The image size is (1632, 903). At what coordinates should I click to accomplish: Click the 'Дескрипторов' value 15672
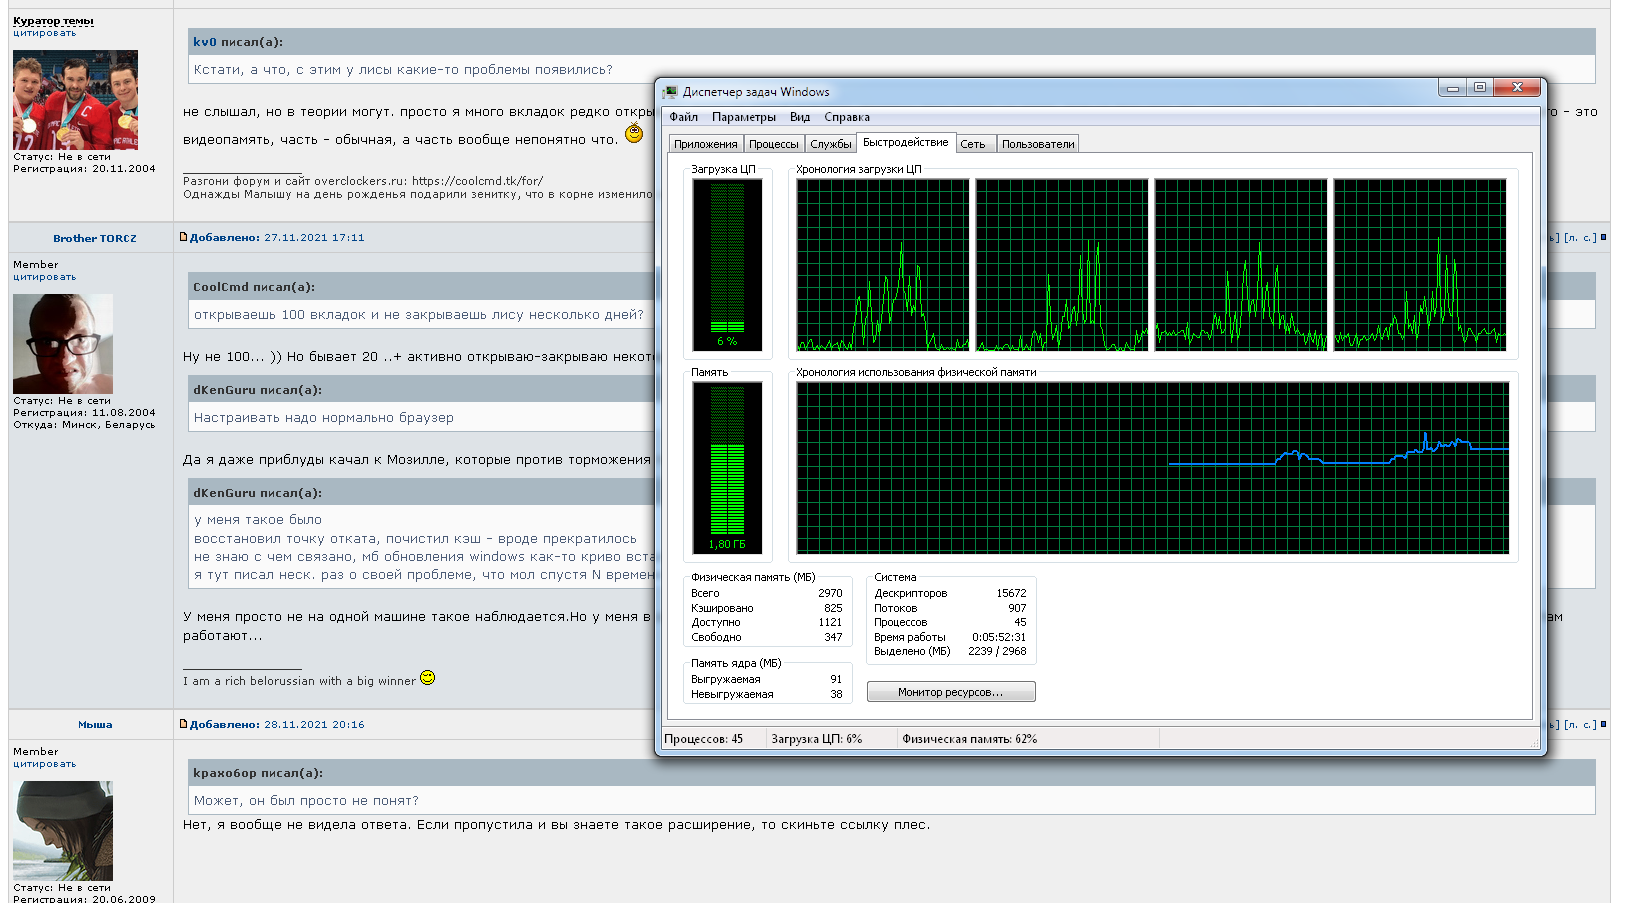[x=1011, y=593]
